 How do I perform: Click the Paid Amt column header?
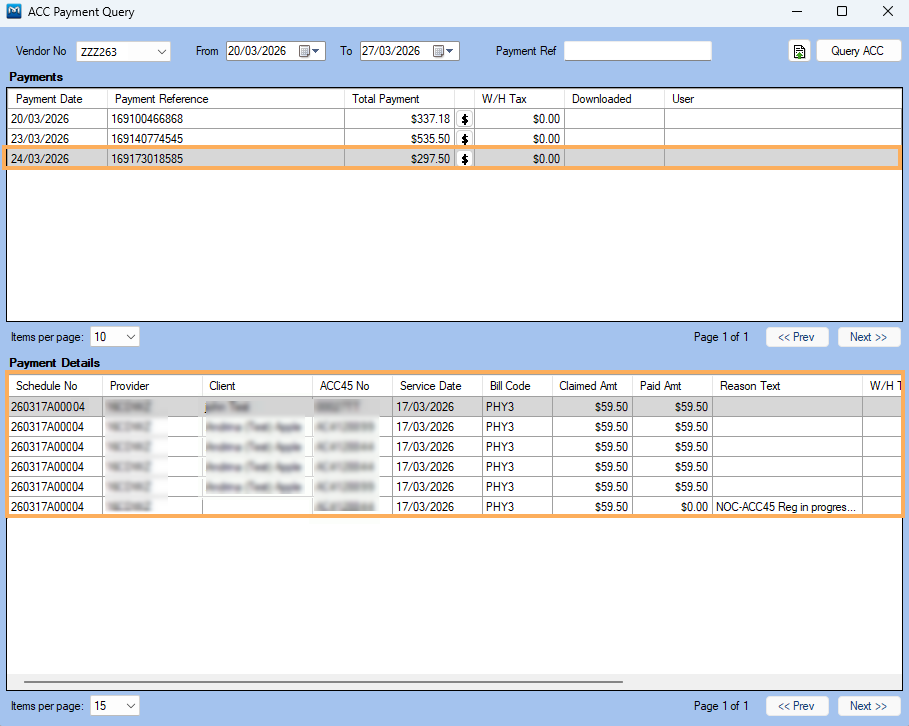[x=672, y=386]
